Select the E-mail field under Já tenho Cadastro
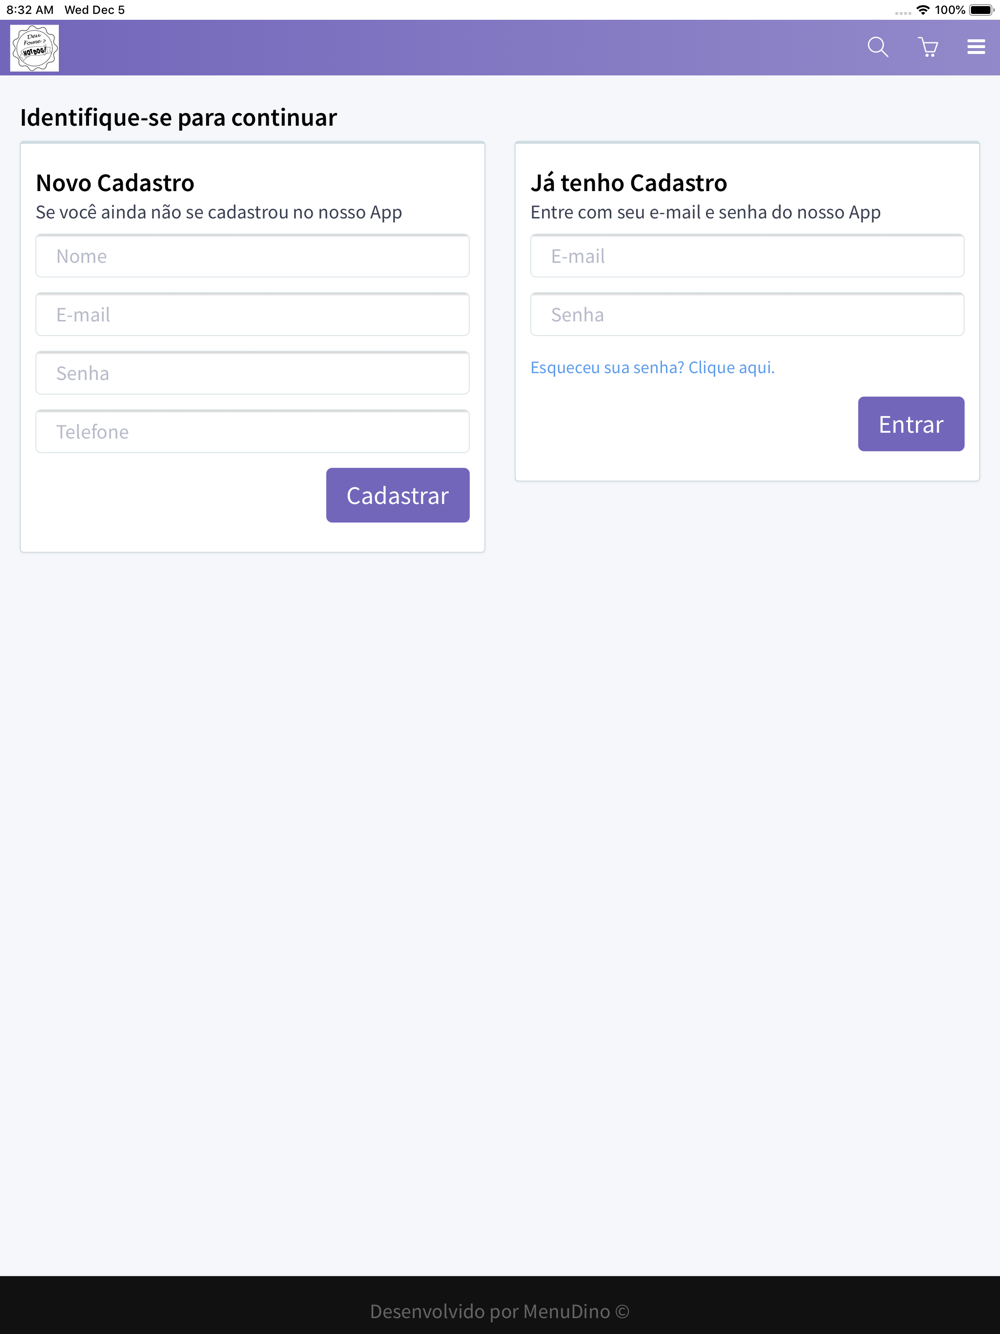This screenshot has width=1000, height=1334. click(747, 256)
